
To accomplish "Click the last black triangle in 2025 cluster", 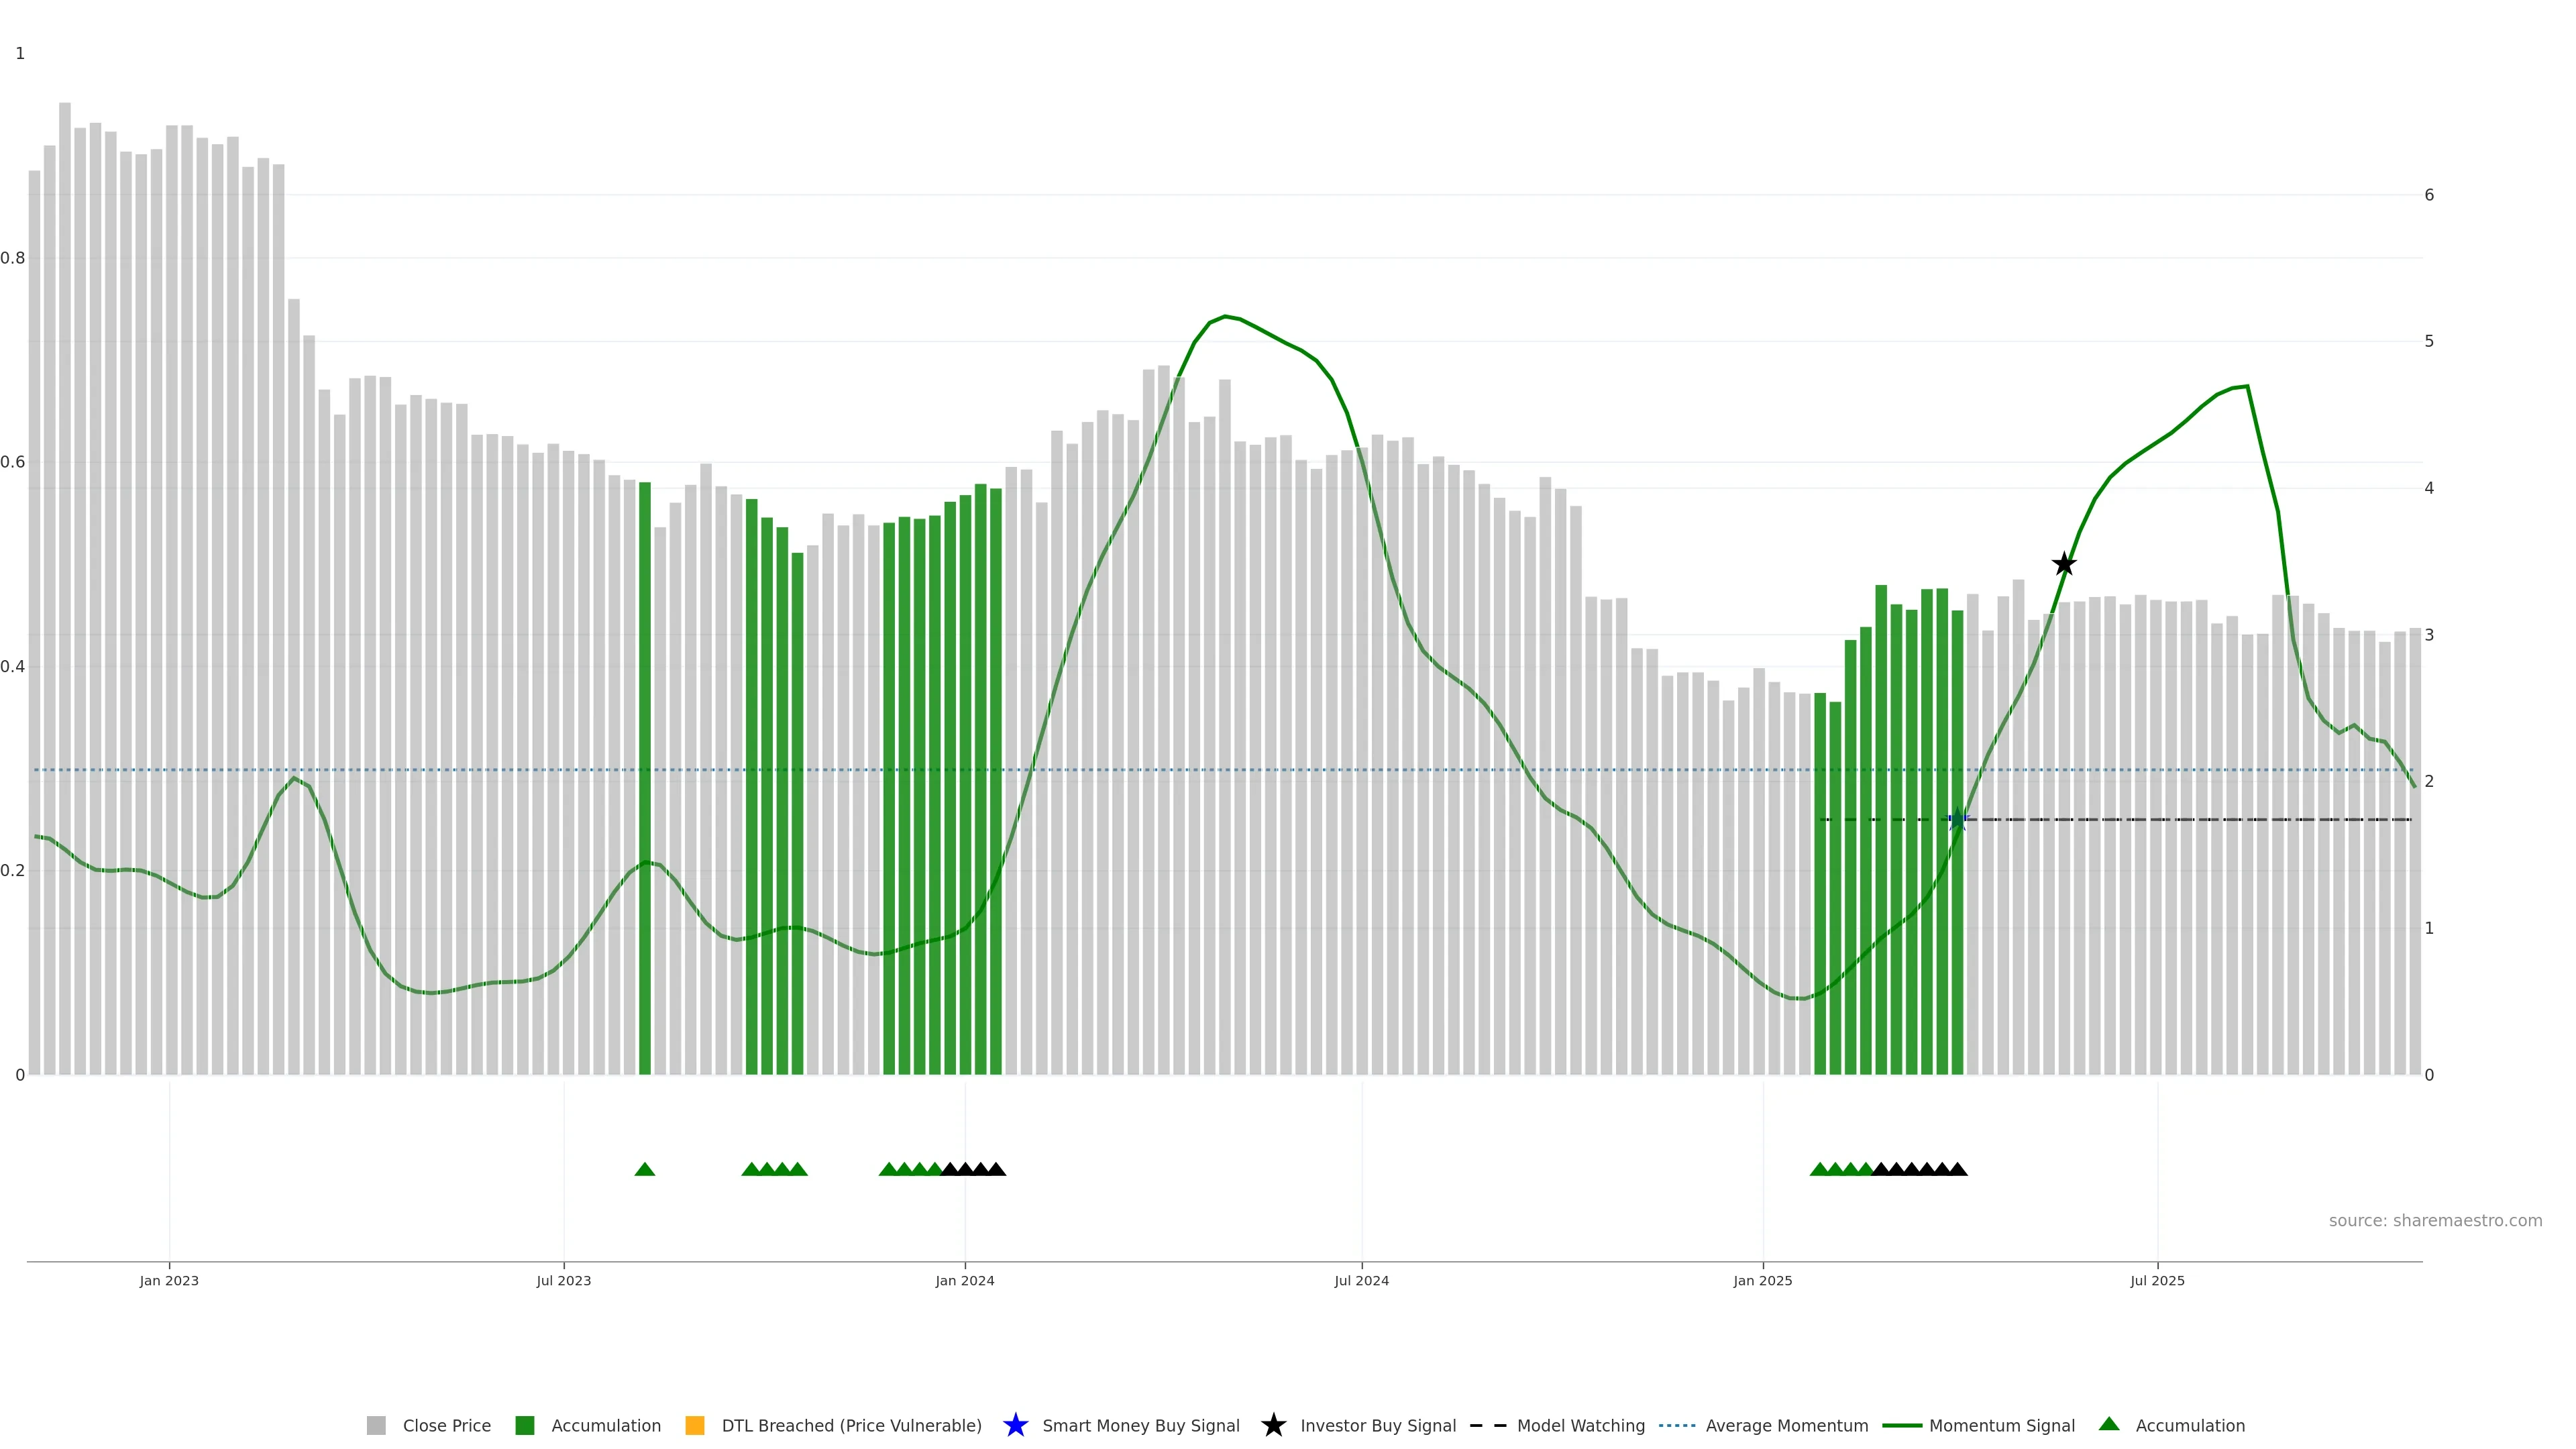I will [1957, 1169].
